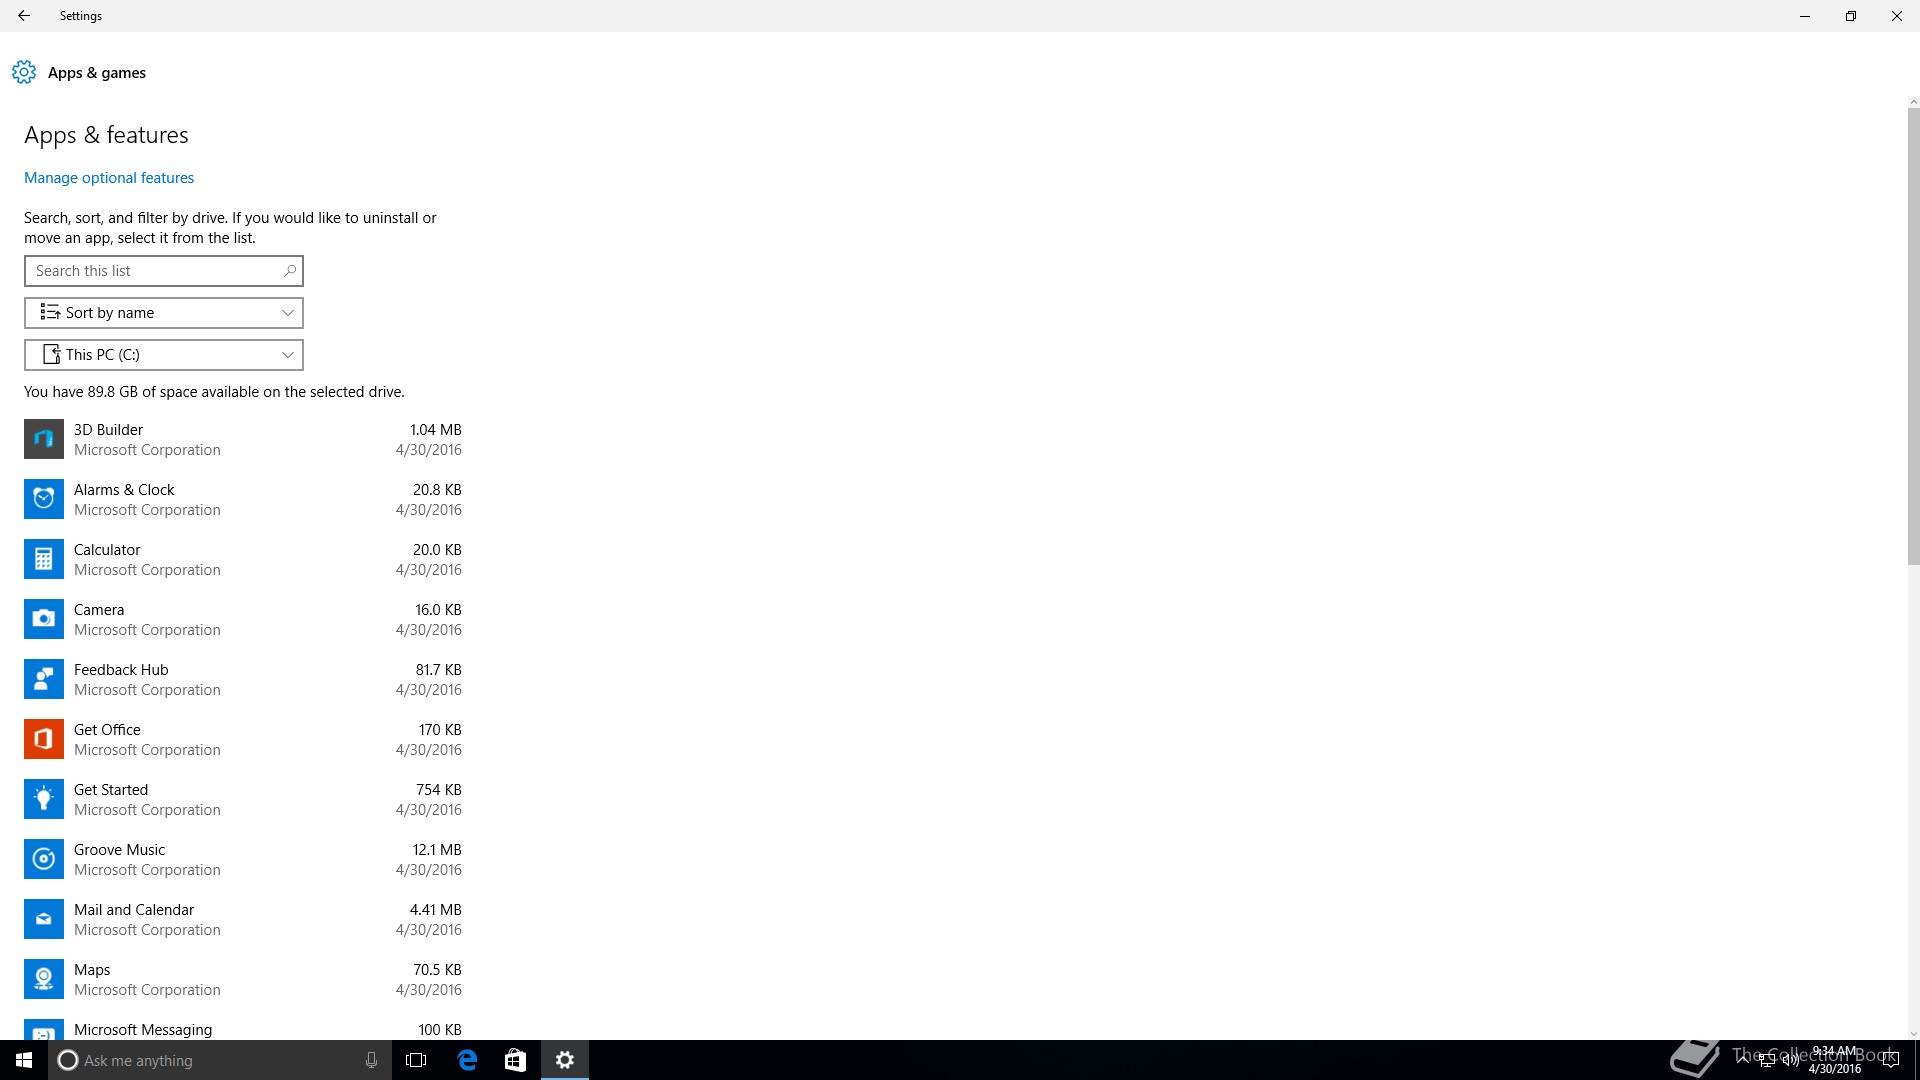Click the Settings gear taskbar button
This screenshot has width=1920, height=1080.
[565, 1060]
